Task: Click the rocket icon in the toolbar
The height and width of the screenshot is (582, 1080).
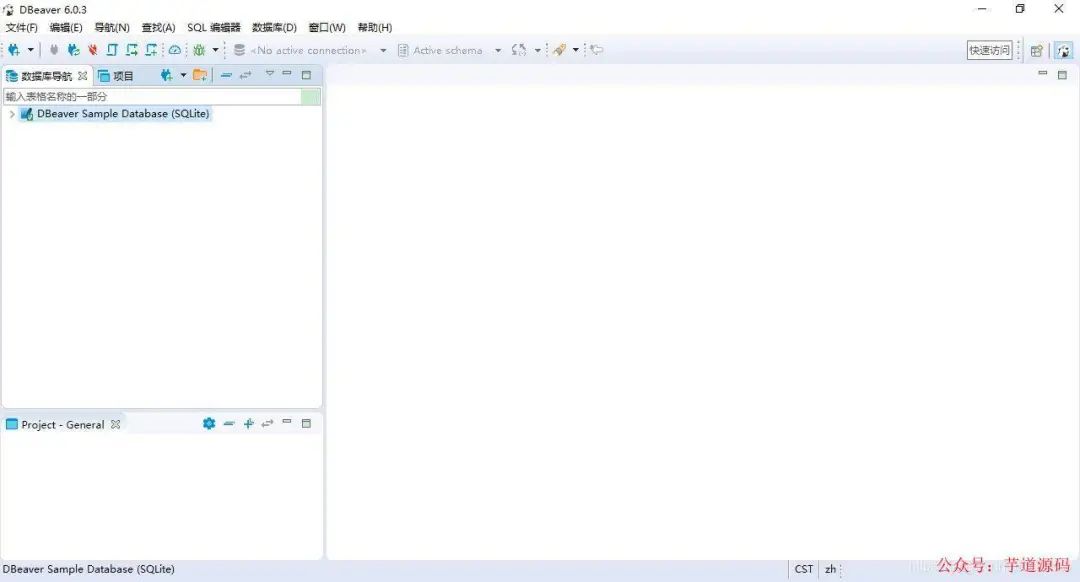Action: (559, 50)
